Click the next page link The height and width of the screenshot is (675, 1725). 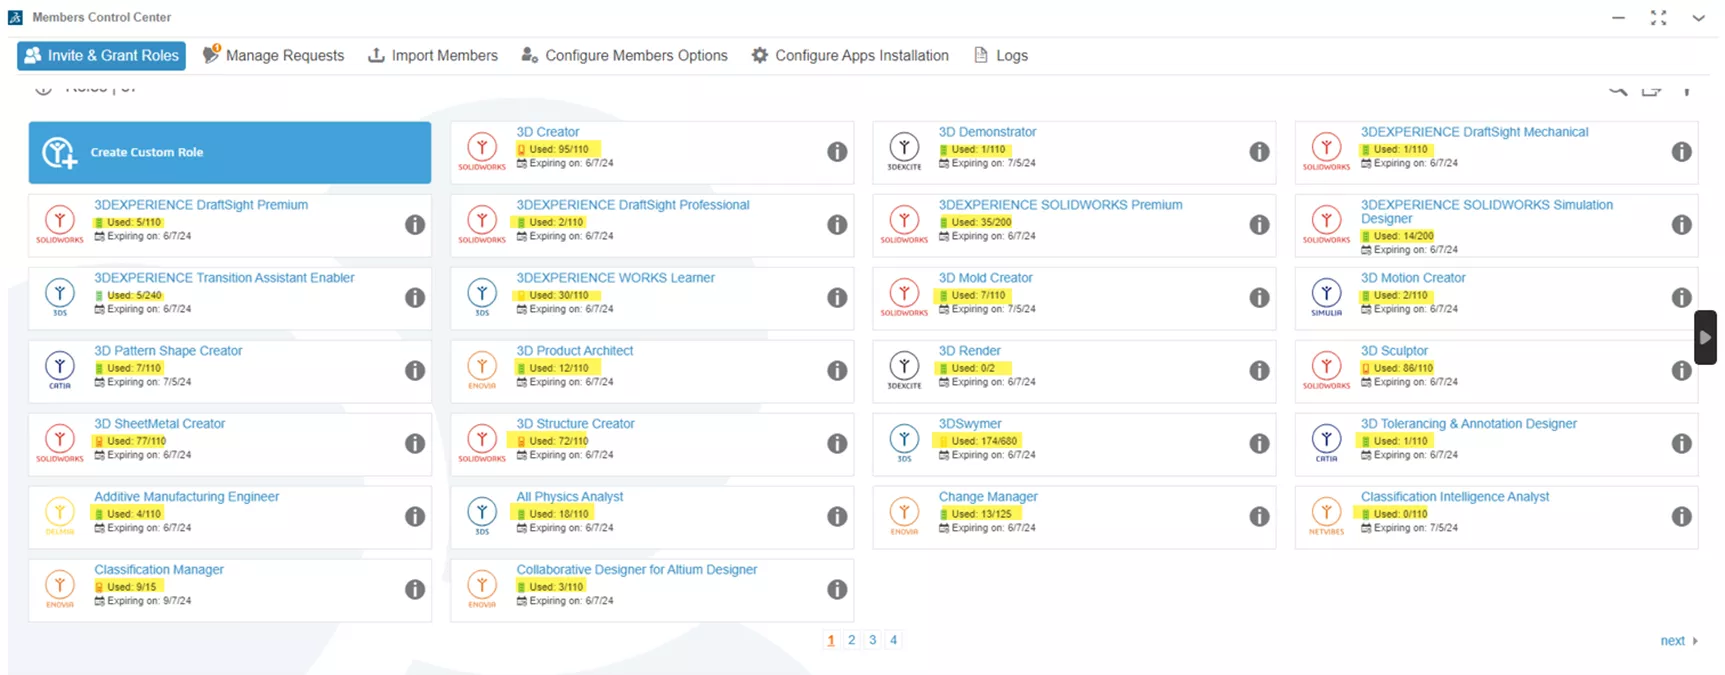tap(1679, 641)
